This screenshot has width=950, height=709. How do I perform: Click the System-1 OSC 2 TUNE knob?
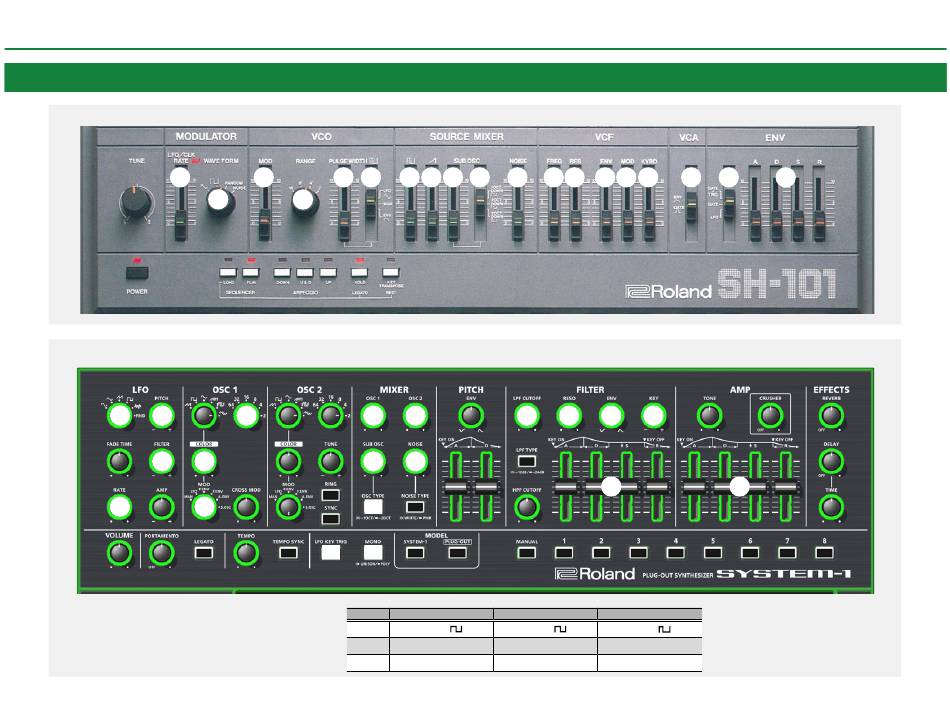(330, 462)
